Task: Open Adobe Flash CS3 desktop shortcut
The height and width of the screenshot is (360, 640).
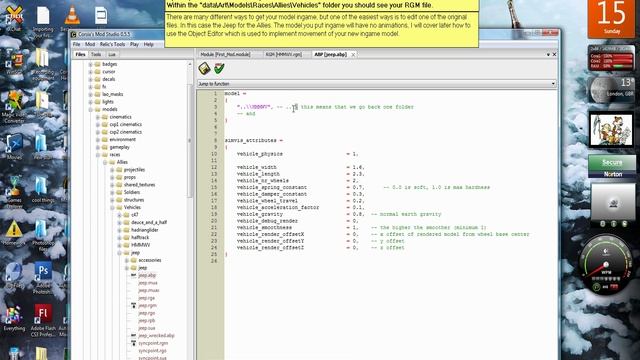Action: pos(43,320)
